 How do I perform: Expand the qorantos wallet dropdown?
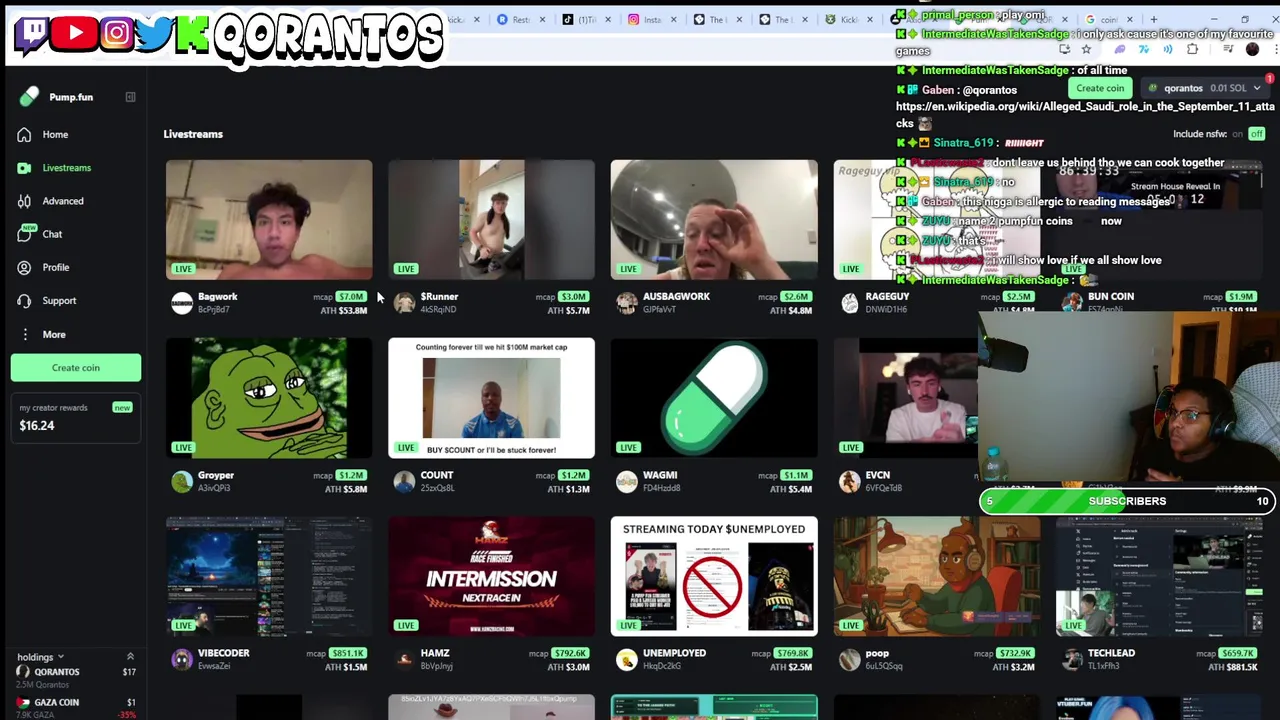[1257, 88]
